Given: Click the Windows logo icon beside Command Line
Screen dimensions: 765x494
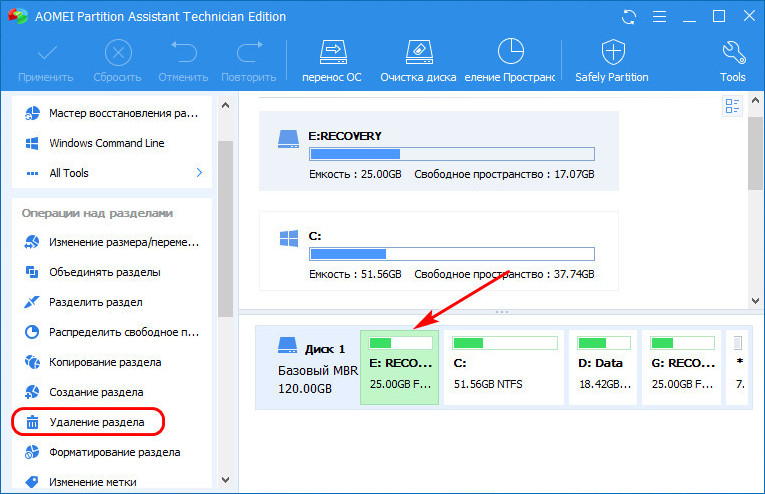Looking at the screenshot, I should click(32, 143).
